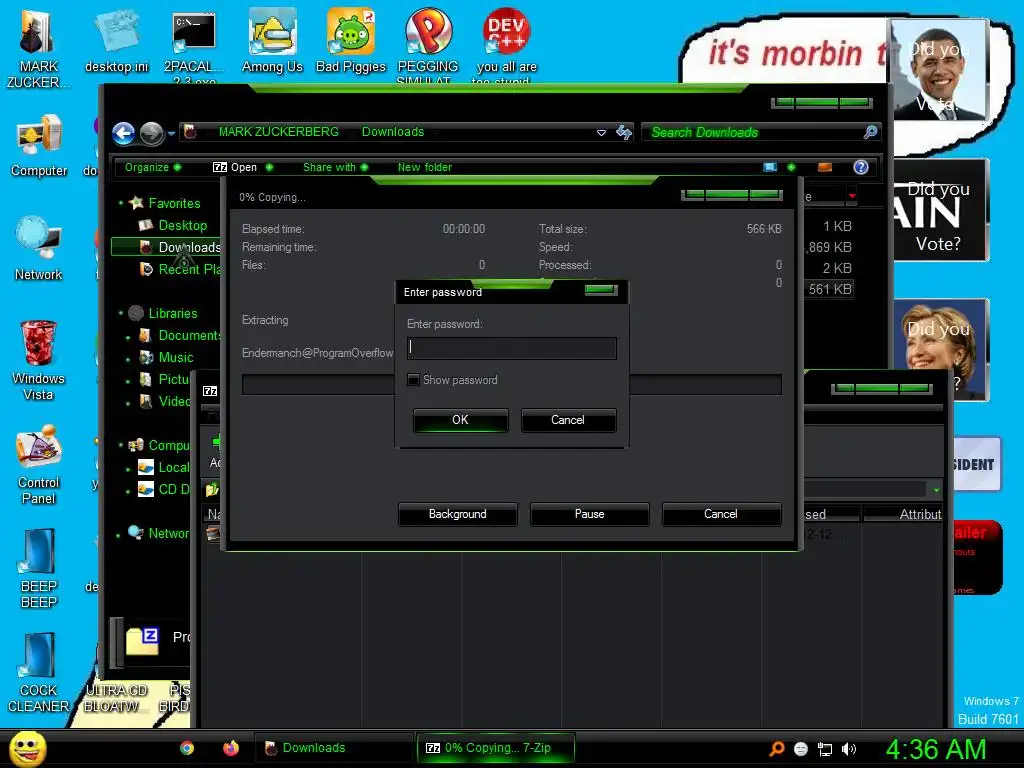Toggle the preview pane icon in Explorer
This screenshot has height=768, width=1024.
point(825,167)
